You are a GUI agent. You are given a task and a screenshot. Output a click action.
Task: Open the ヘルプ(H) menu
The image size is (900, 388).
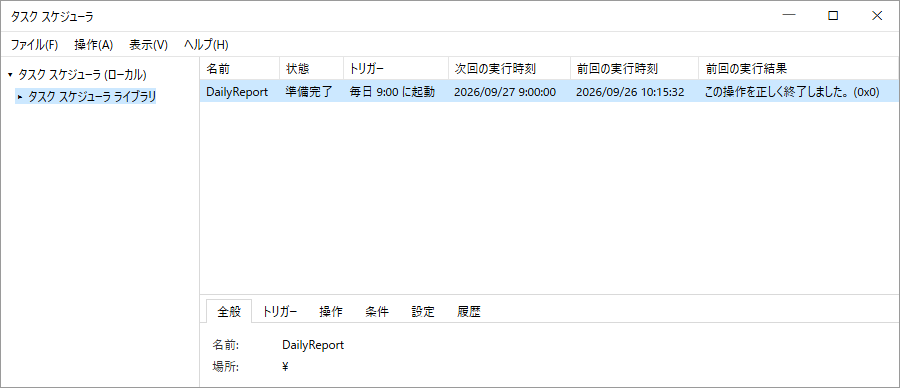tap(206, 45)
